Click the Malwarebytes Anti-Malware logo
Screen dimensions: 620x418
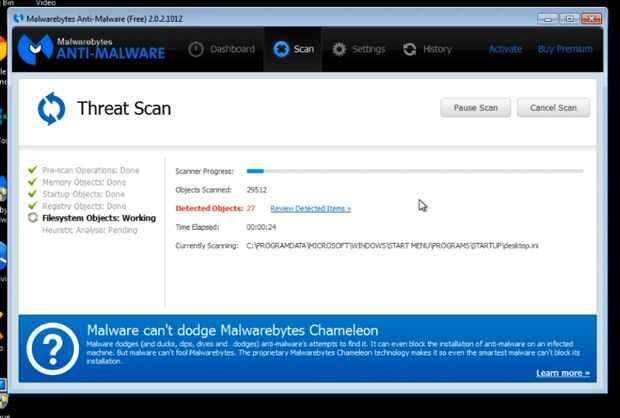pos(91,49)
